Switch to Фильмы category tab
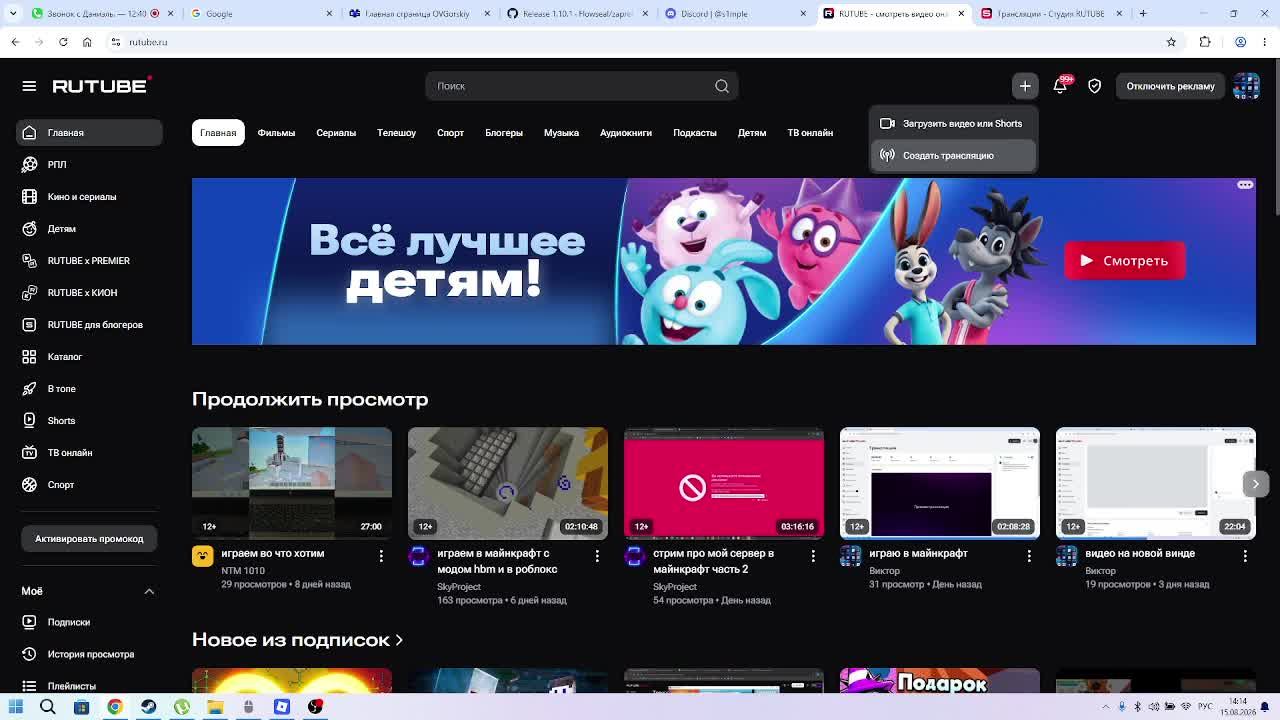1280x720 pixels. 276,133
